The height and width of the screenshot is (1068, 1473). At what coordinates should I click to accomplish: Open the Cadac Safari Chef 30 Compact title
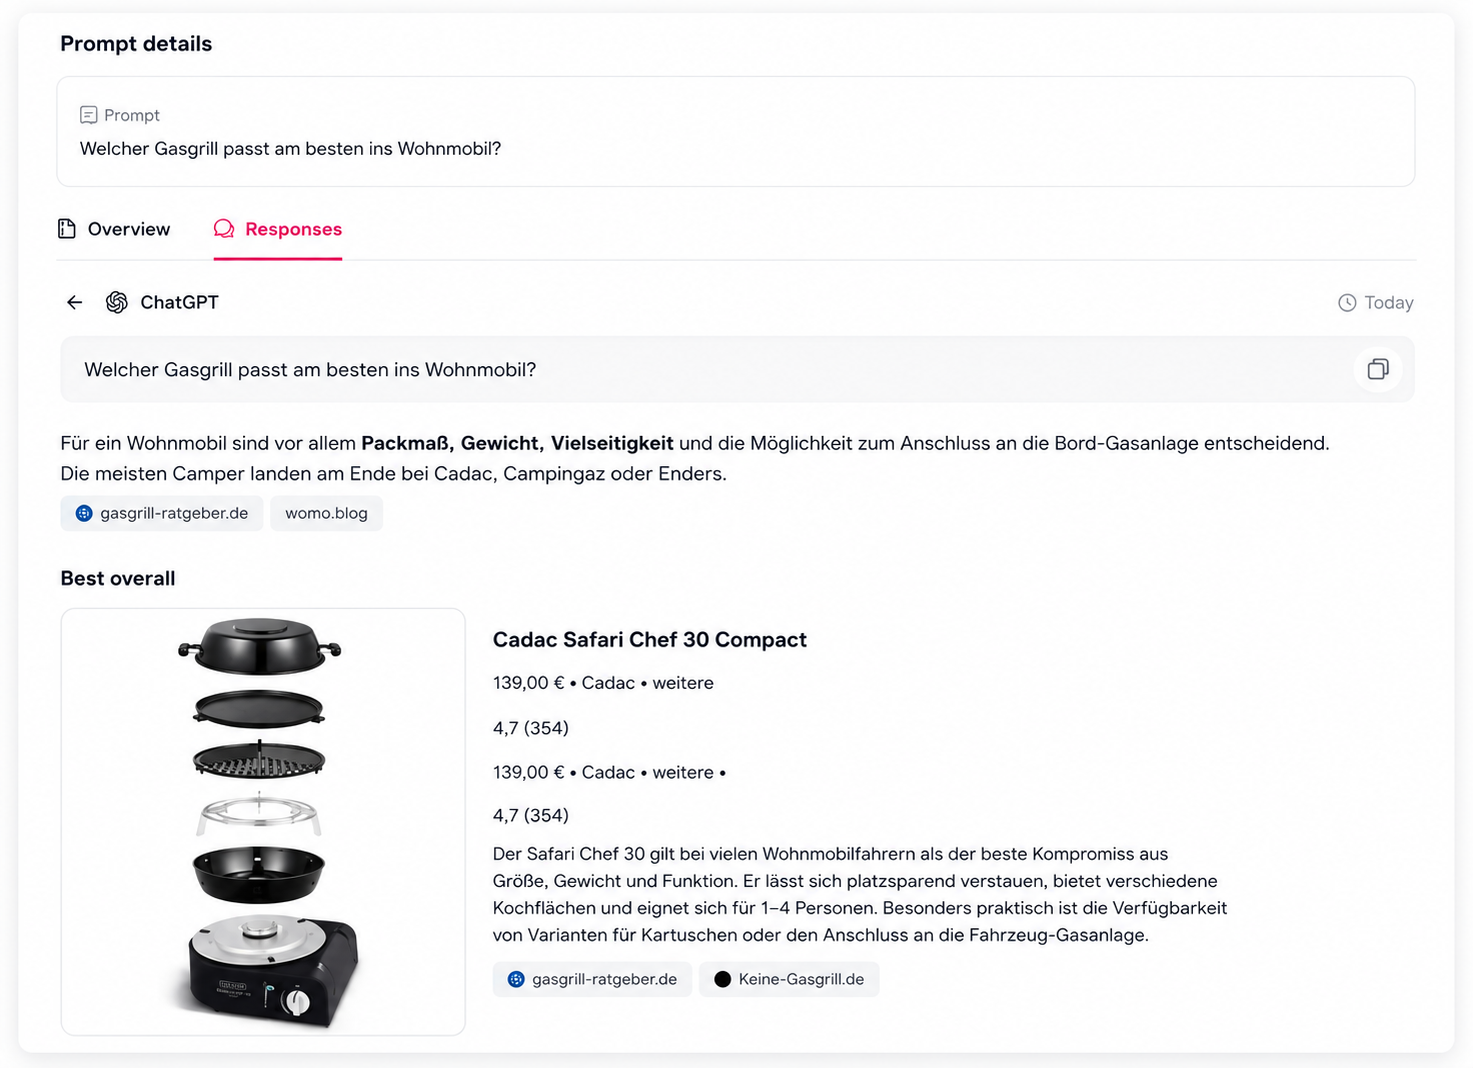pos(650,640)
